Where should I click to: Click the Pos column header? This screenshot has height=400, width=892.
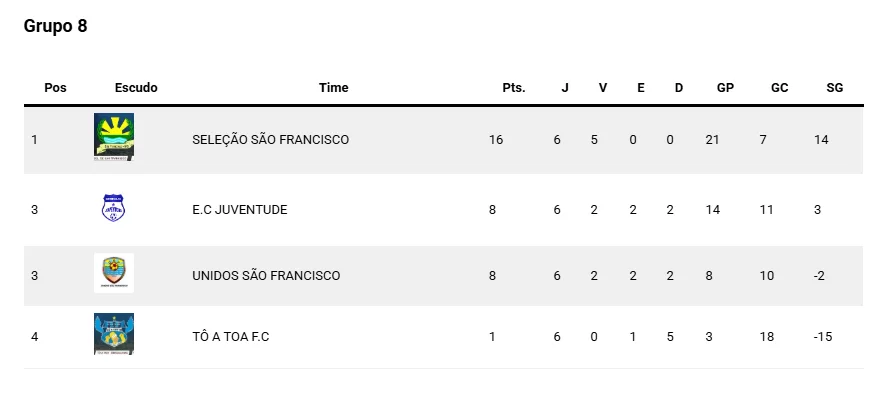coord(56,88)
